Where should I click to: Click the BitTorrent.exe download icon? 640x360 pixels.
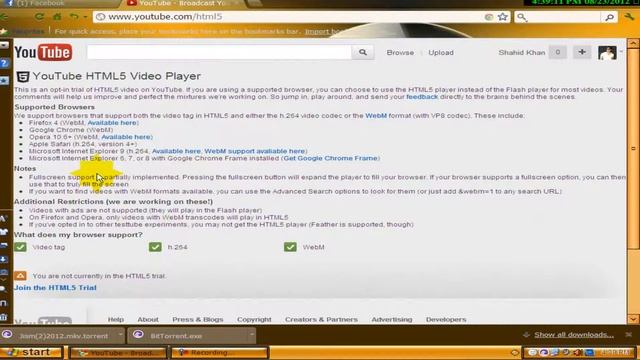[x=138, y=335]
